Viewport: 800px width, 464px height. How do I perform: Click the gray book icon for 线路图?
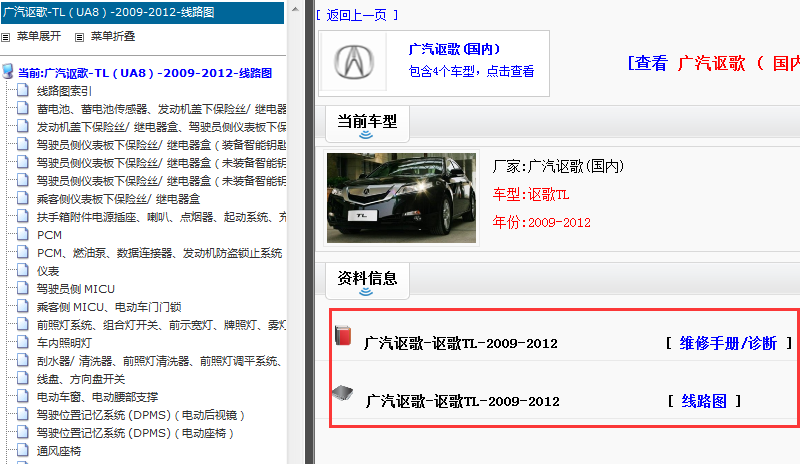pyautogui.click(x=342, y=393)
